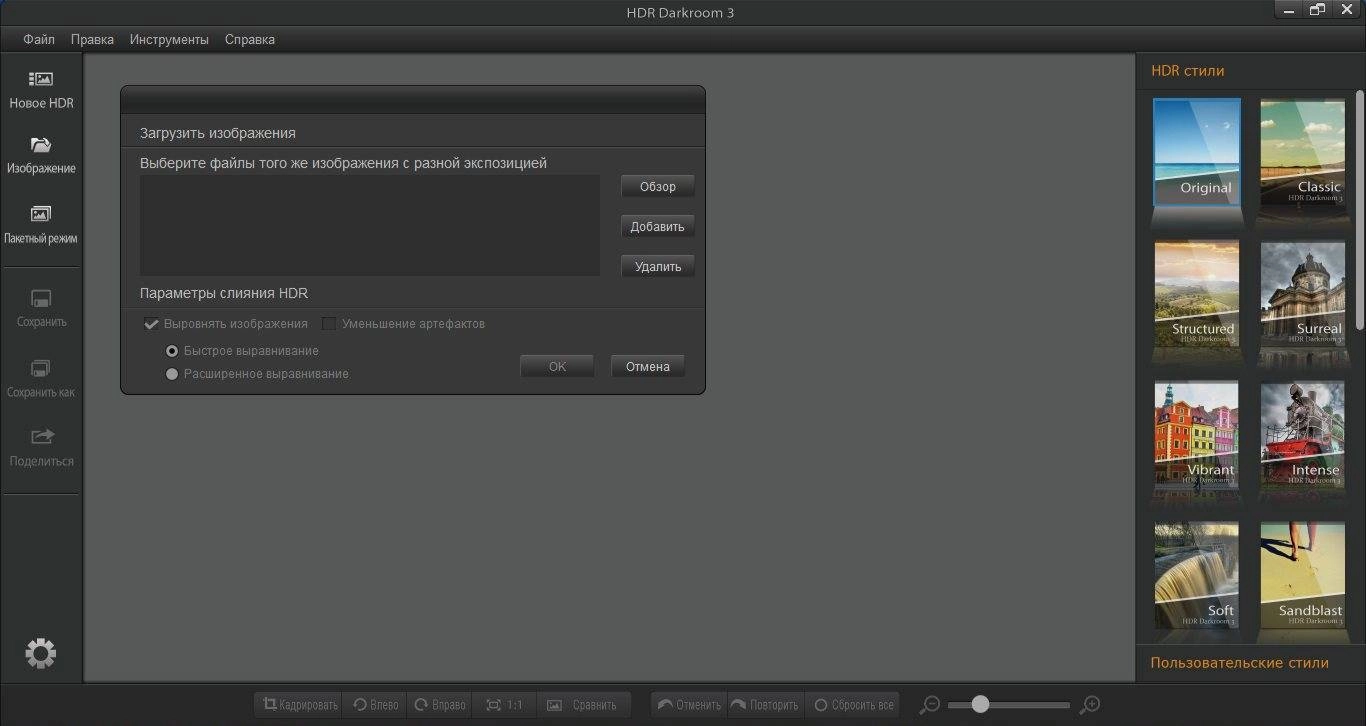This screenshot has height=726, width=1366.
Task: Open settings with the gear icon
Action: click(41, 653)
